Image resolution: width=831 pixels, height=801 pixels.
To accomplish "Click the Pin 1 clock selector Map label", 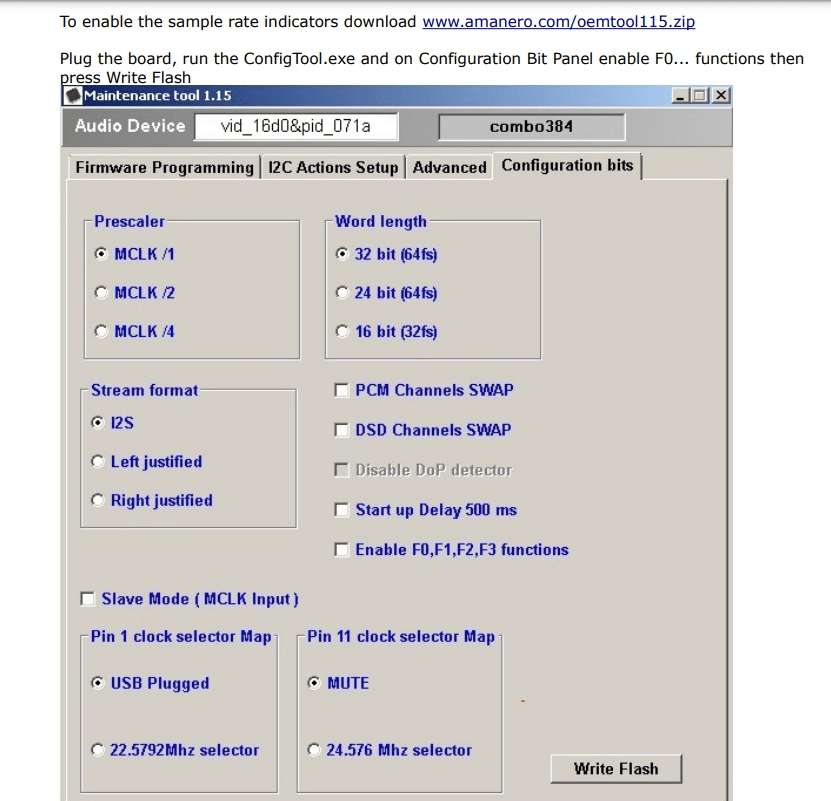I will pyautogui.click(x=181, y=637).
